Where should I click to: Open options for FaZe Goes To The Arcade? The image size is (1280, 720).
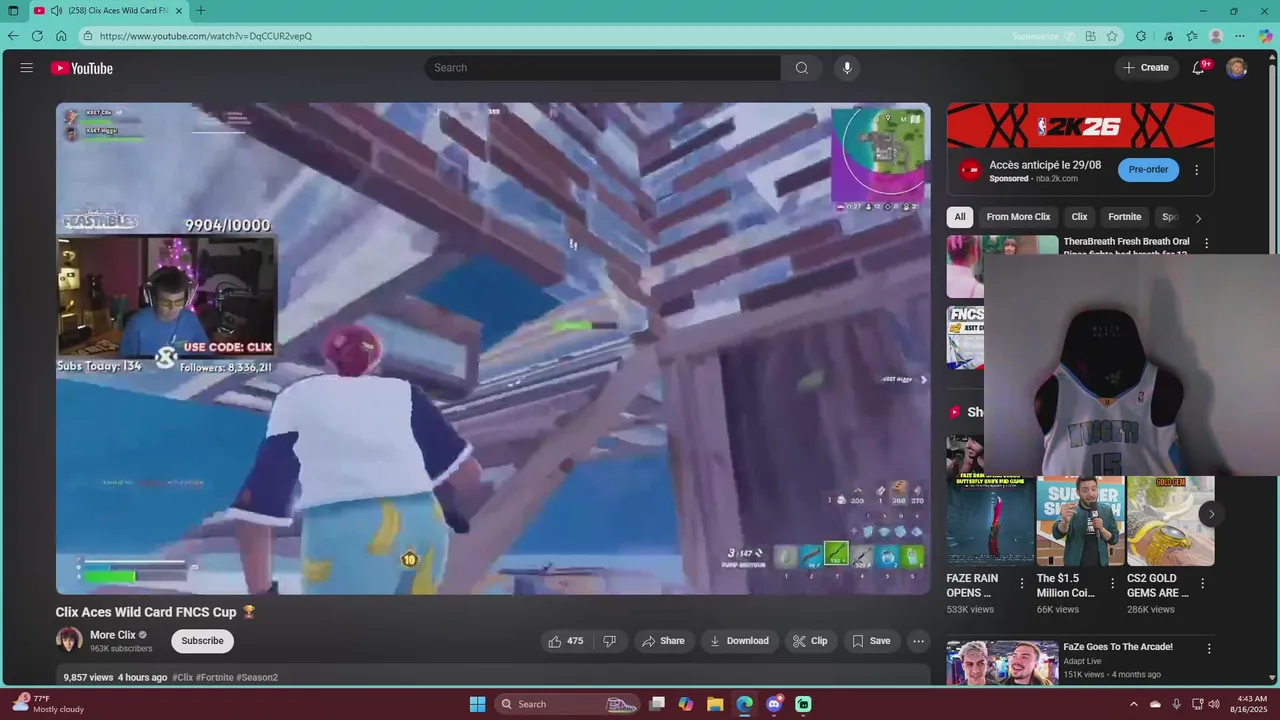(1208, 649)
